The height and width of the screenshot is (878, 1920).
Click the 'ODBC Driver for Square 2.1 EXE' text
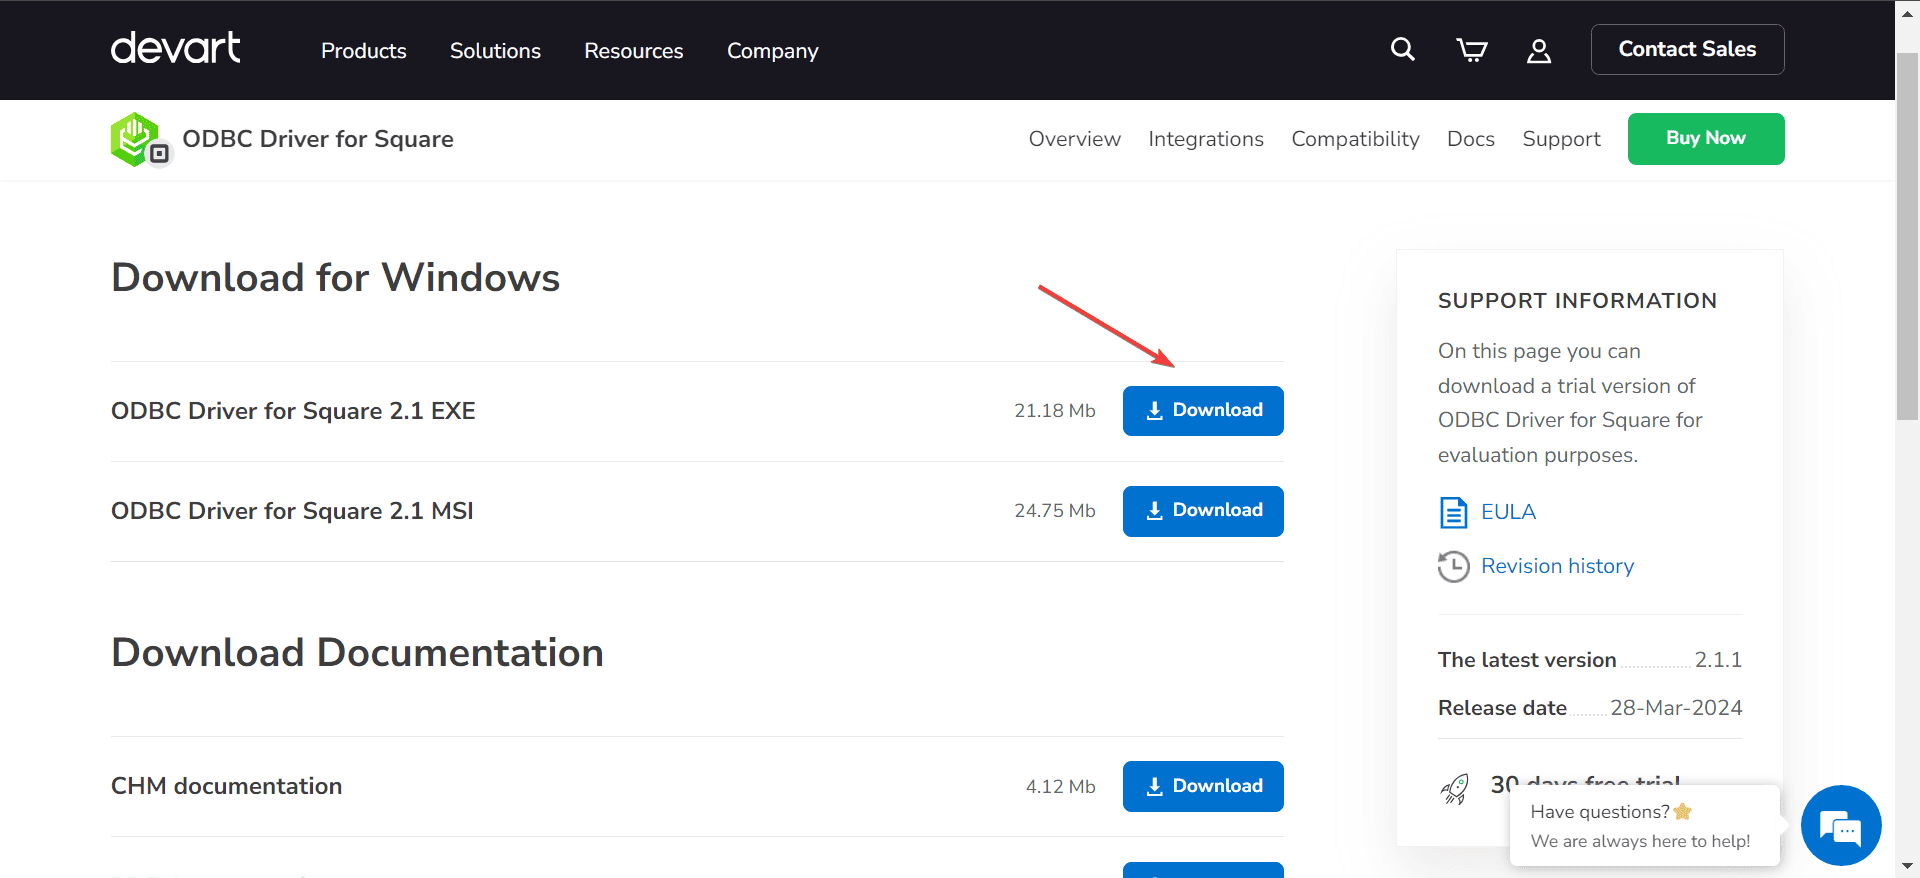[293, 411]
